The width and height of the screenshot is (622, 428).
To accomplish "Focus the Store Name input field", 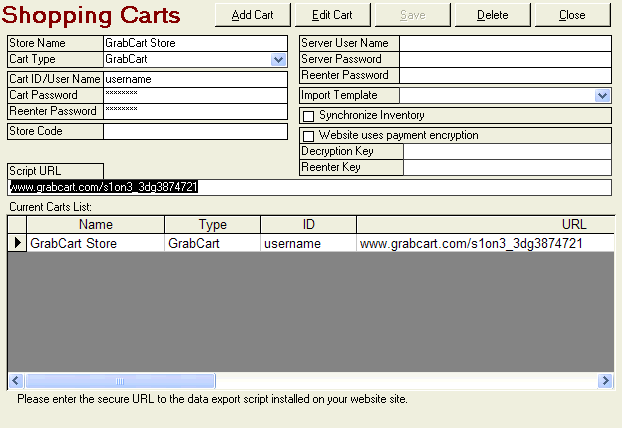I will pos(195,43).
